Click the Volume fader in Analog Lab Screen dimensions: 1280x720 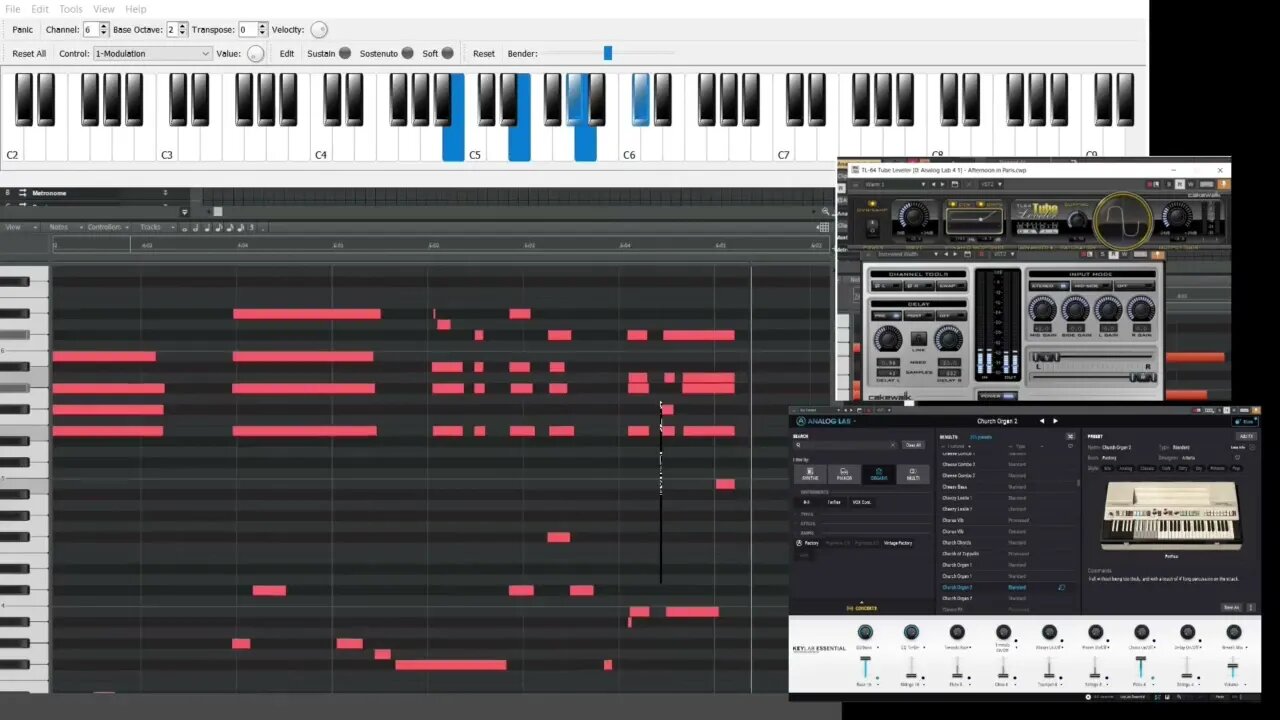[1233, 667]
